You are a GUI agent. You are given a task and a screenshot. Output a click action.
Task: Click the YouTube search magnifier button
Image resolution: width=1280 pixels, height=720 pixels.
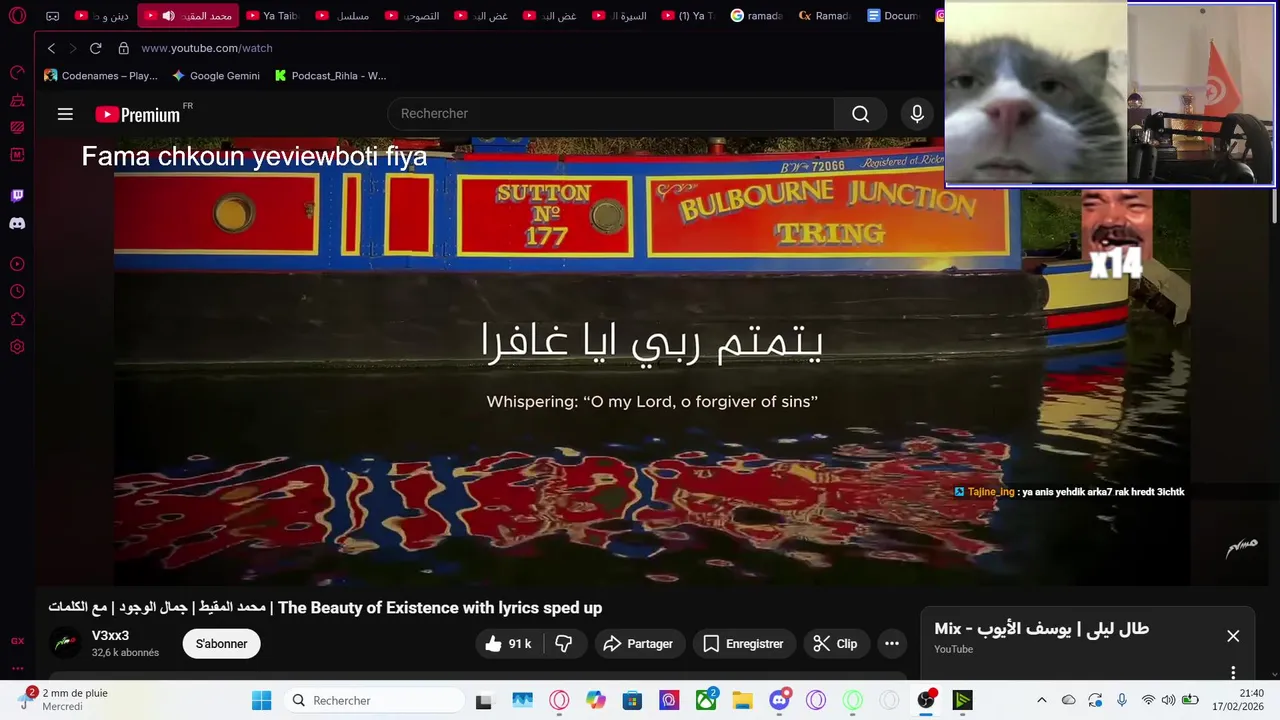(860, 114)
